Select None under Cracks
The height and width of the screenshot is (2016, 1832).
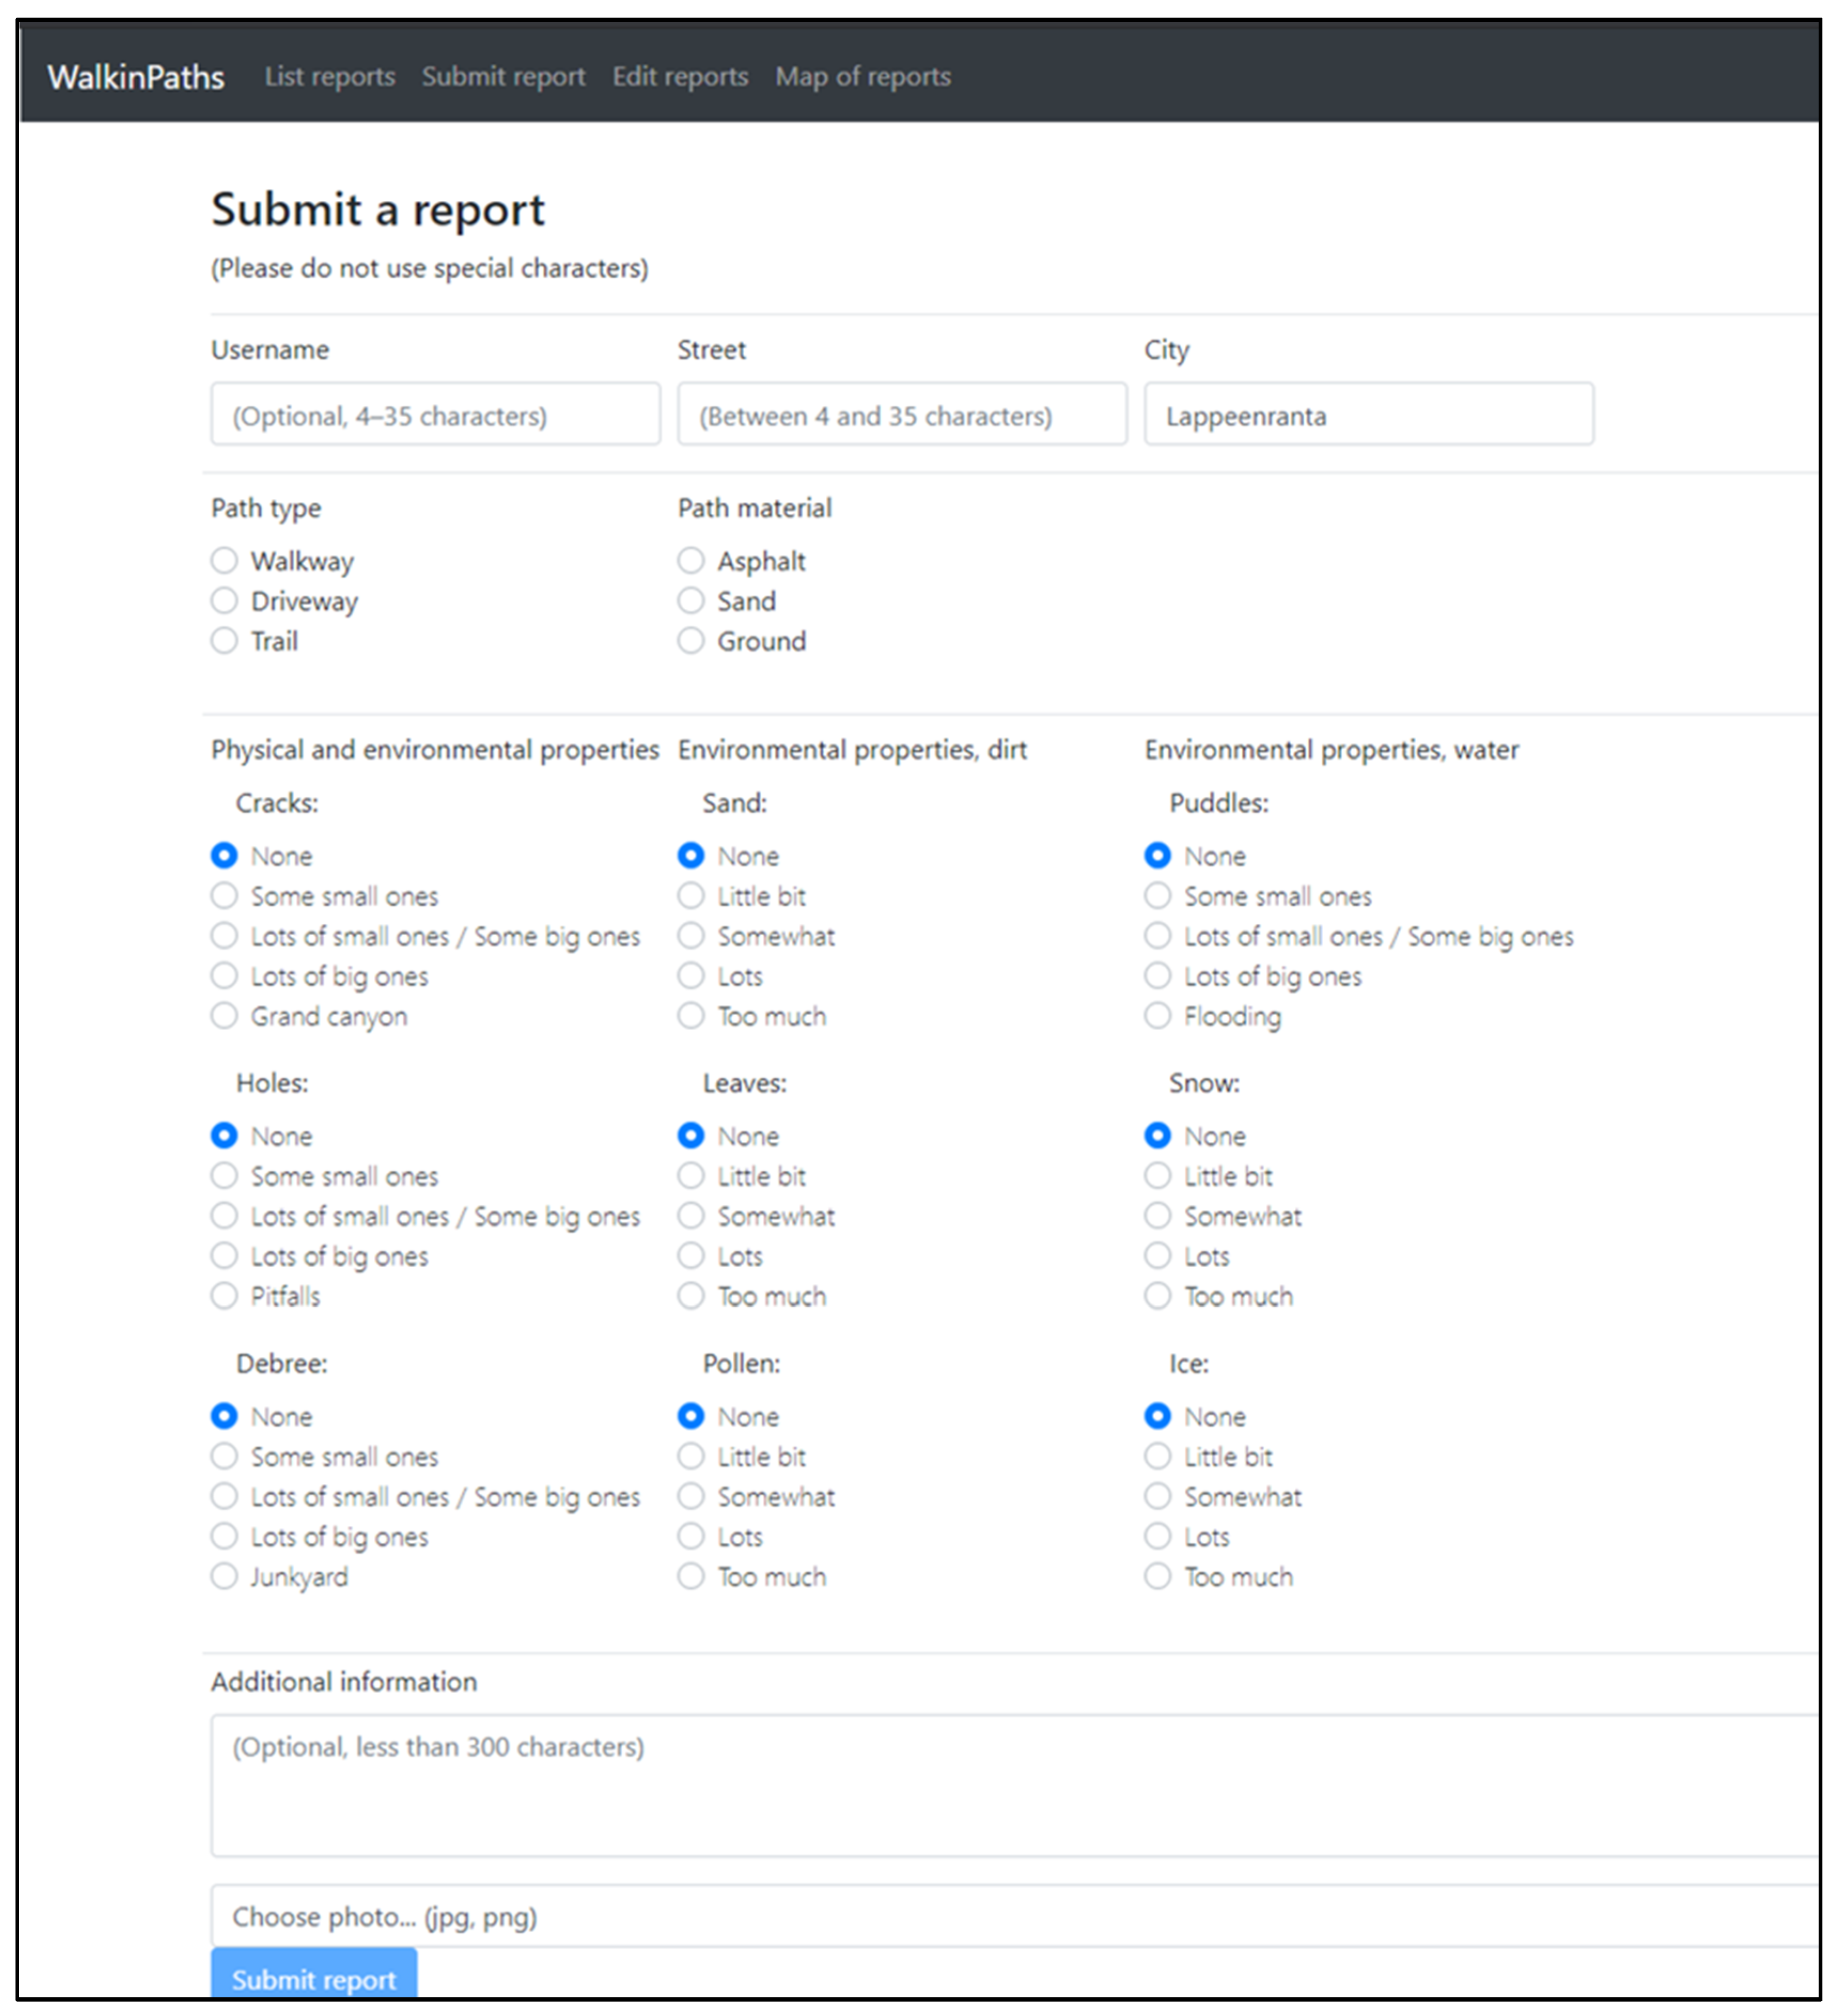[x=224, y=856]
